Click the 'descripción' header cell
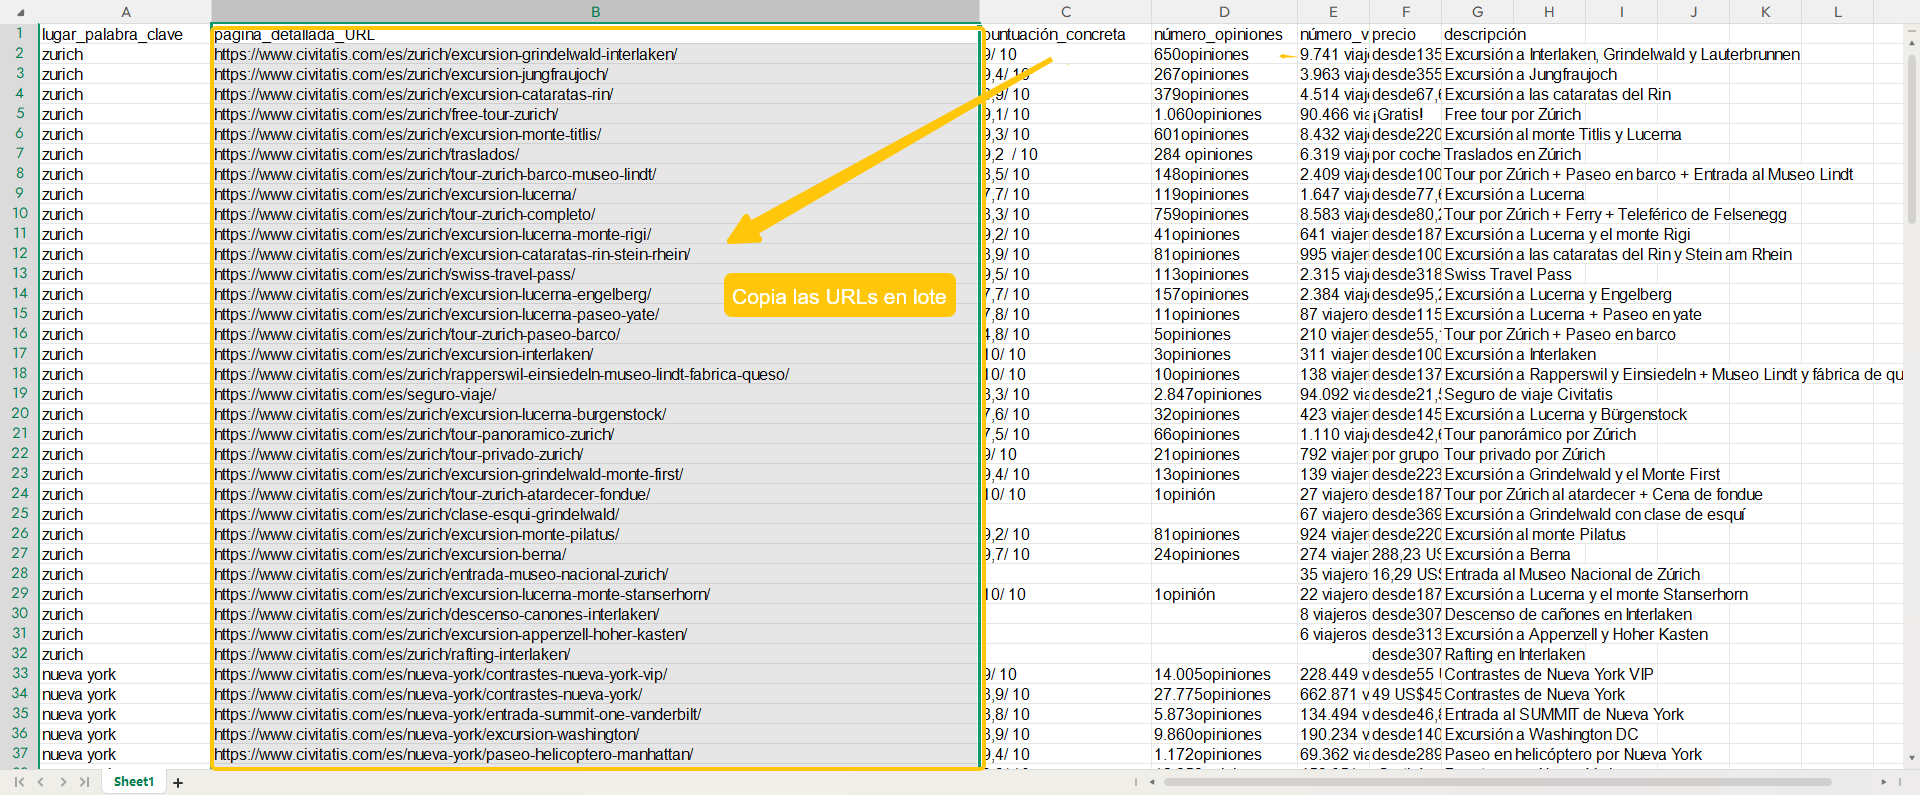The image size is (1920, 795). point(1478,34)
